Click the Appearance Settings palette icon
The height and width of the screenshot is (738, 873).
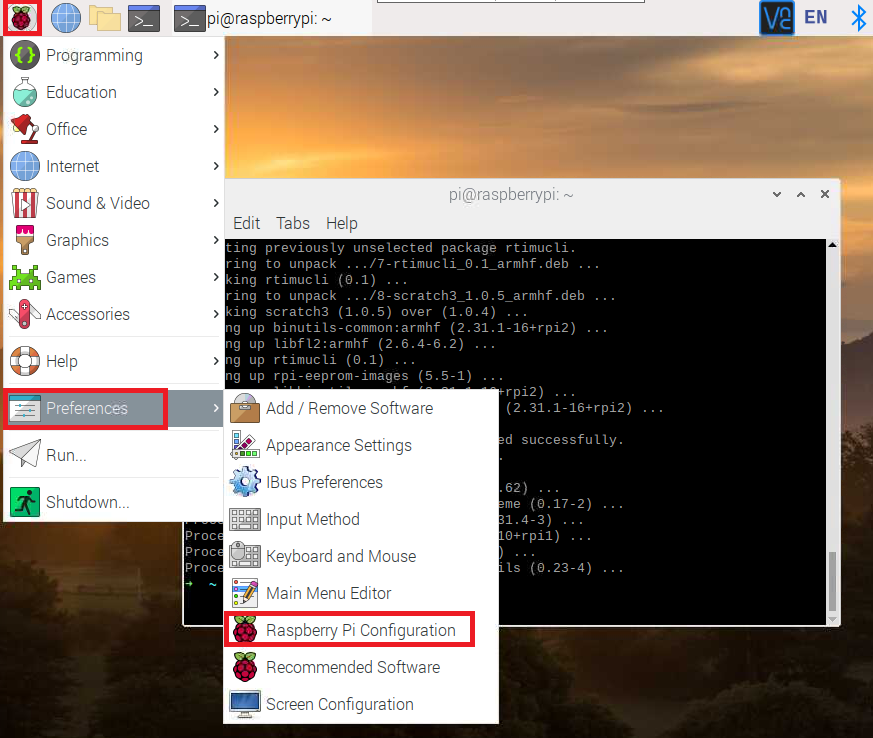245,445
